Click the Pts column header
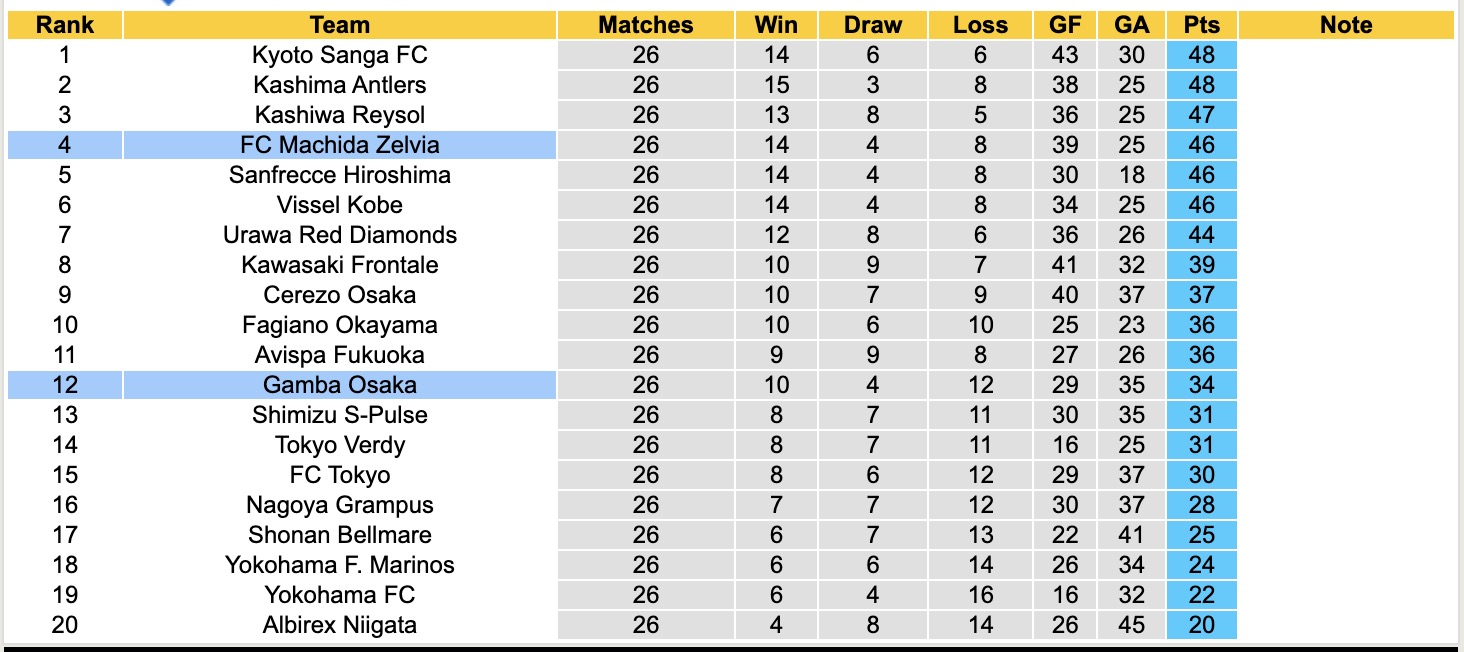Image resolution: width=1464 pixels, height=652 pixels. 1201,25
